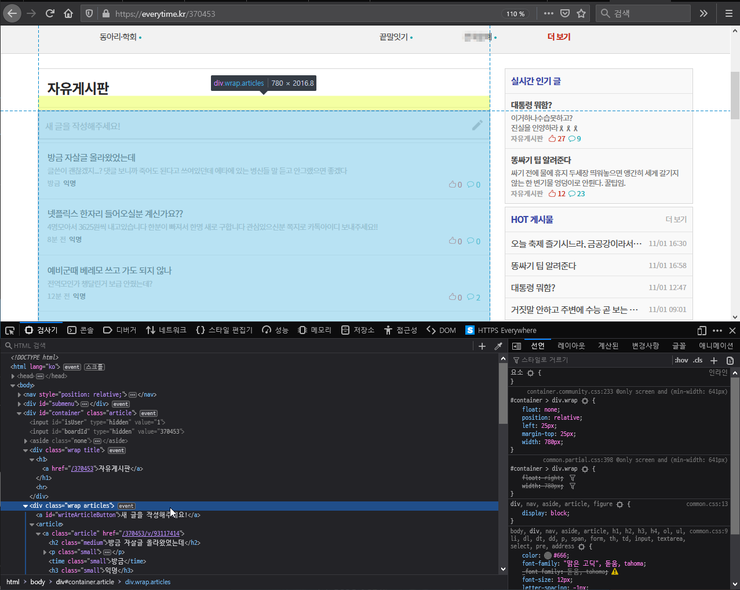Toggle the three-pane inspector layout icon

click(x=516, y=346)
